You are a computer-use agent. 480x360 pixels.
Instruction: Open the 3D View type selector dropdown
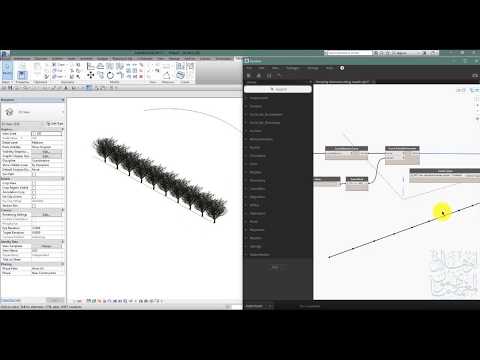tap(32, 112)
